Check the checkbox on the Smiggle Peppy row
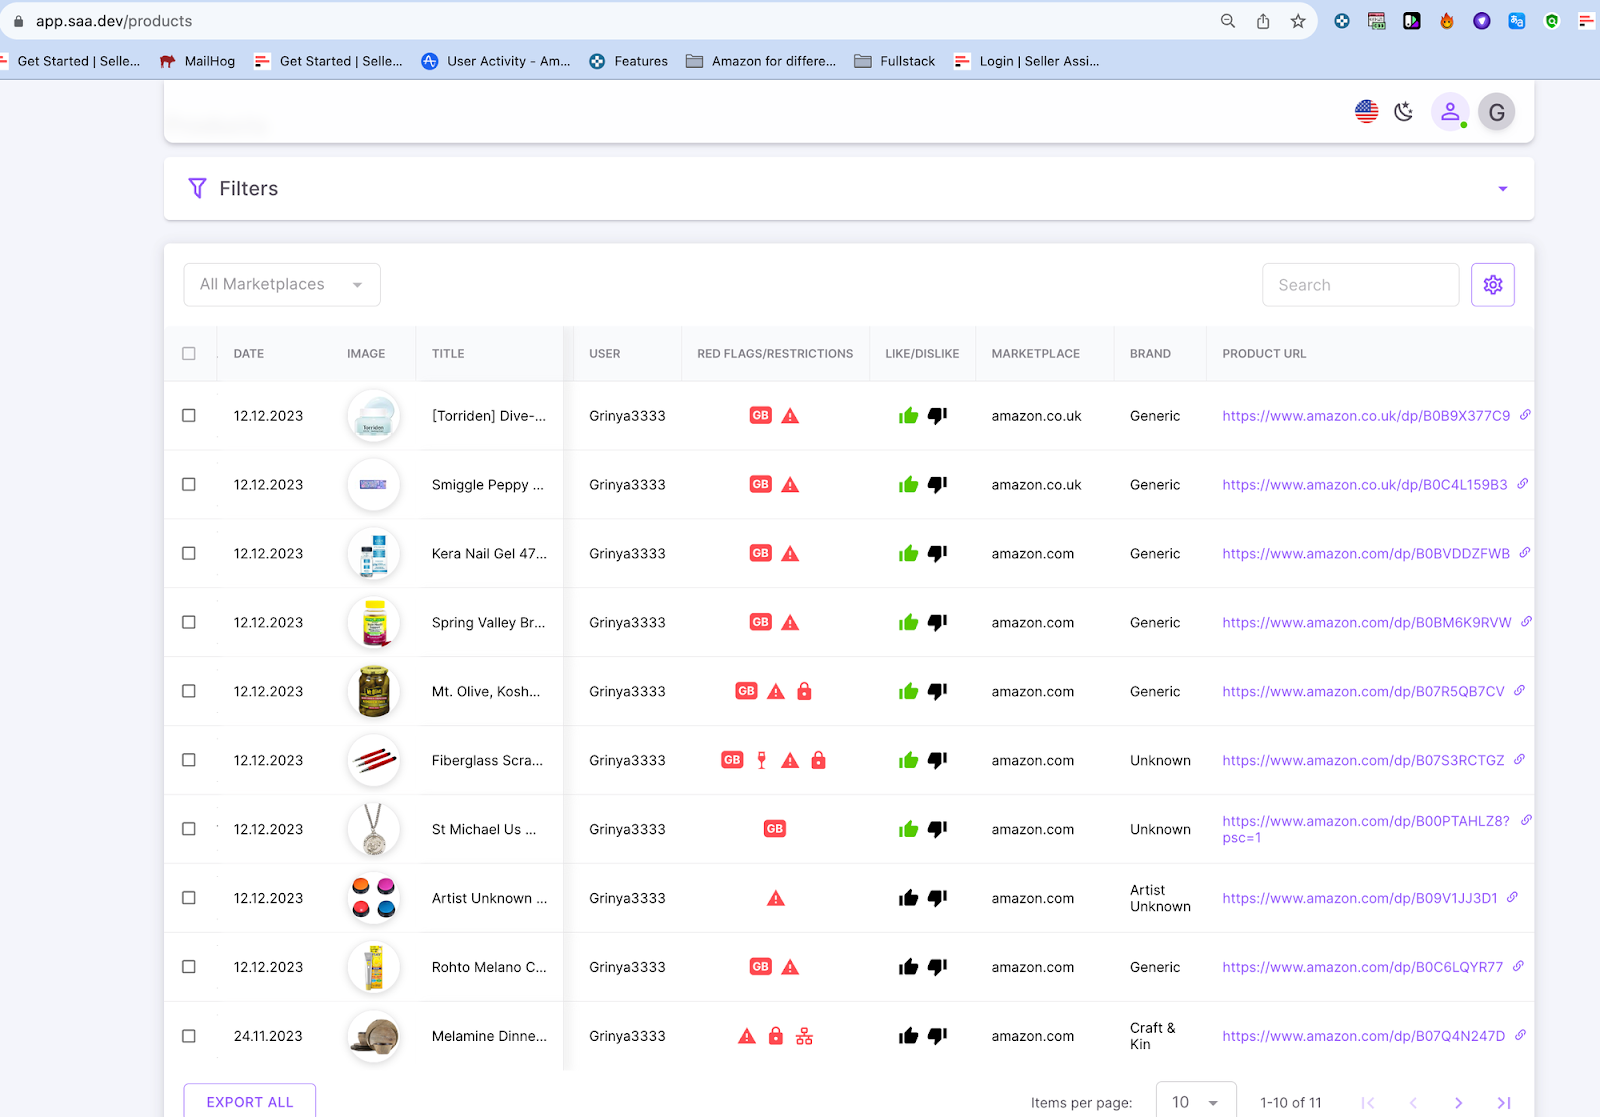1600x1117 pixels. point(189,484)
